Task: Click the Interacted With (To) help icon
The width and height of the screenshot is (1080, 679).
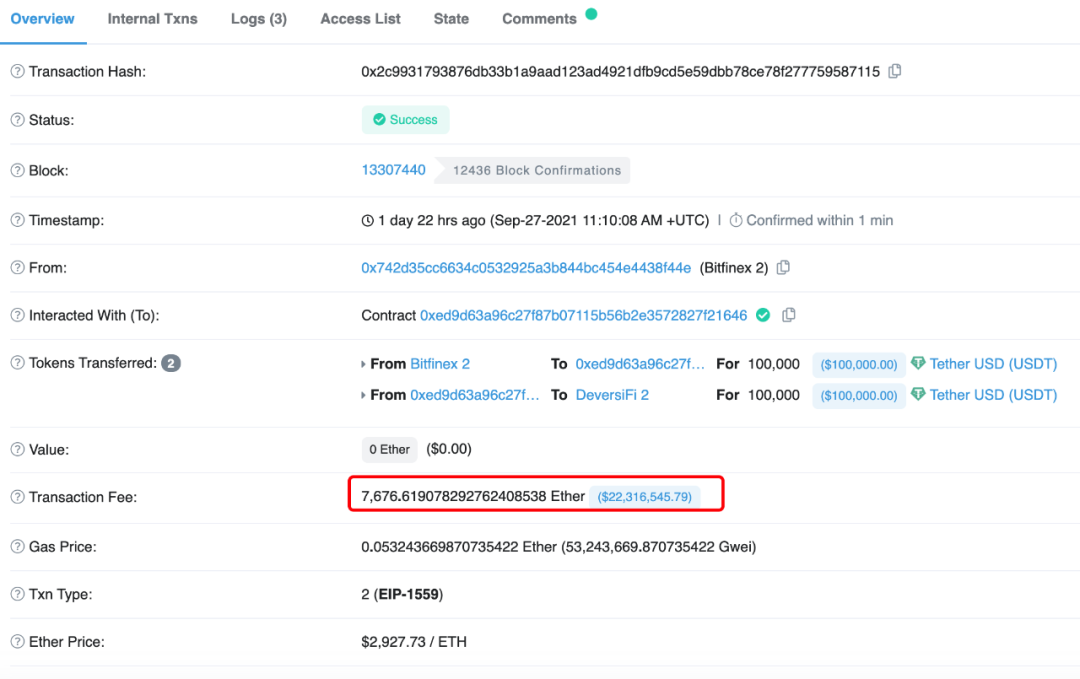Action: click(x=17, y=315)
